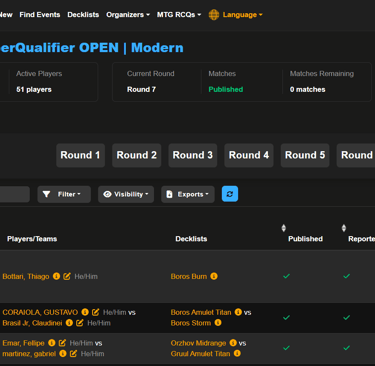Click the "0 matches" remaining value
Viewport: 375px width, 366px height.
[x=307, y=89]
